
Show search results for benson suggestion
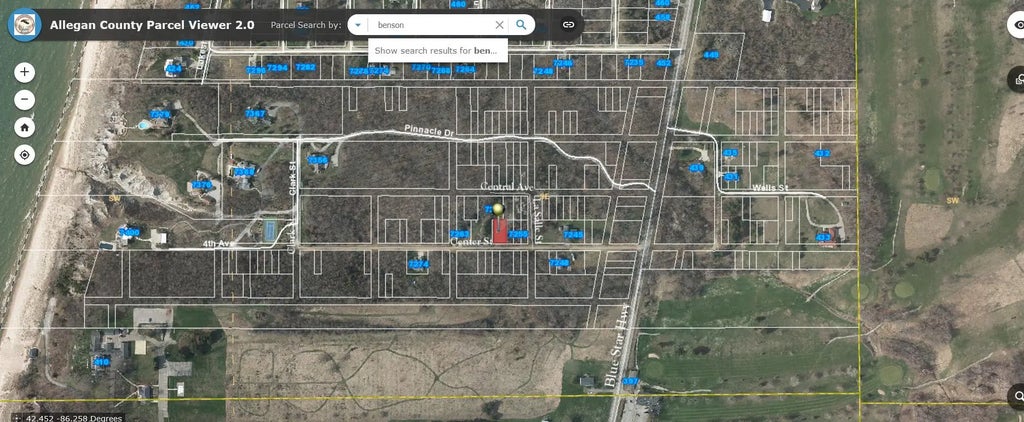pyautogui.click(x=435, y=50)
